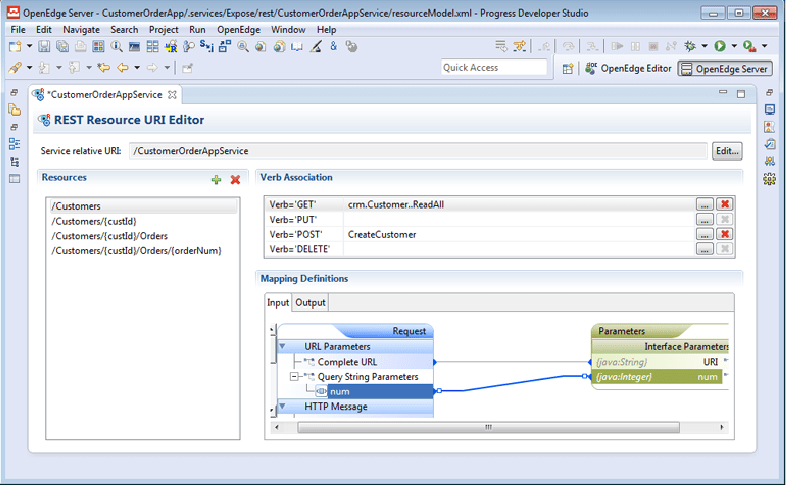This screenshot has height=485, width=786.
Task: Click the green Run launch icon
Action: point(720,46)
